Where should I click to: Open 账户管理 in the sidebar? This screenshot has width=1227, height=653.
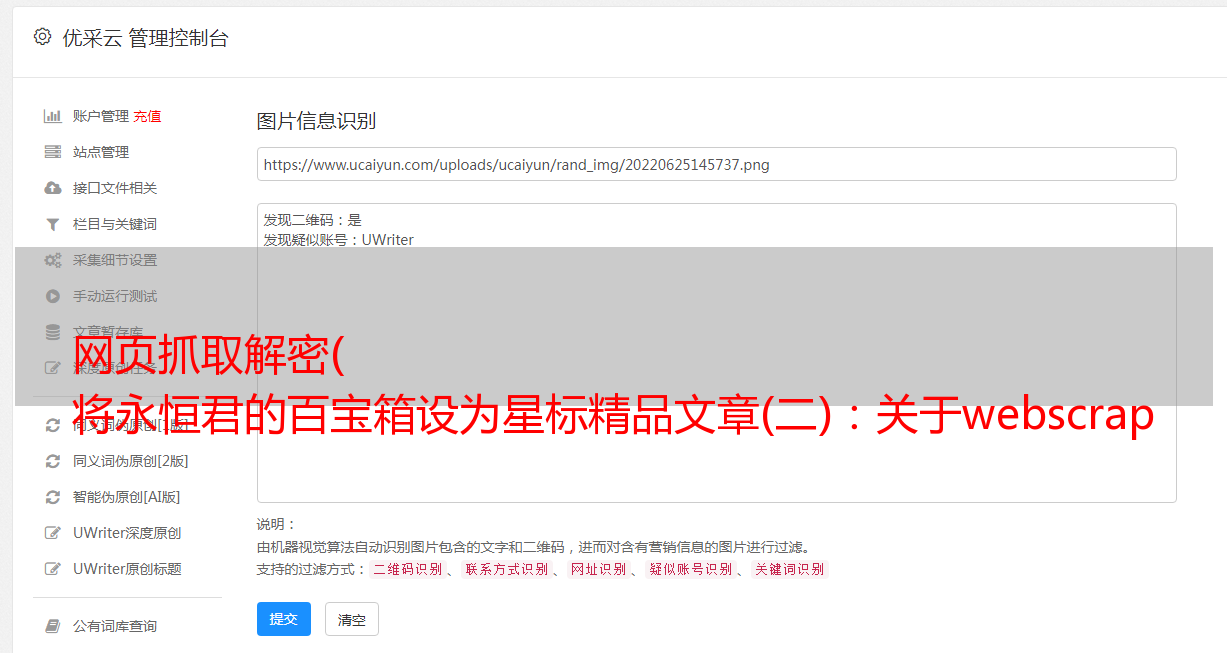pos(101,116)
